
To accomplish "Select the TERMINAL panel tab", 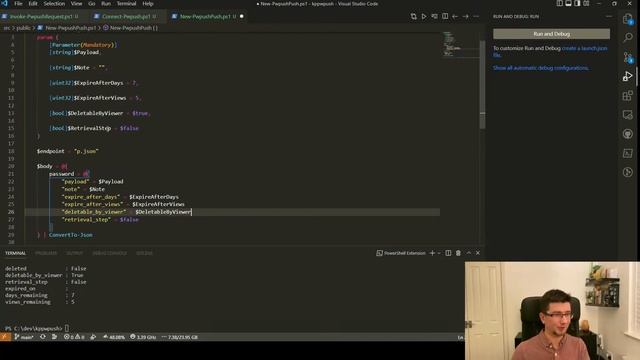I will (x=16, y=253).
